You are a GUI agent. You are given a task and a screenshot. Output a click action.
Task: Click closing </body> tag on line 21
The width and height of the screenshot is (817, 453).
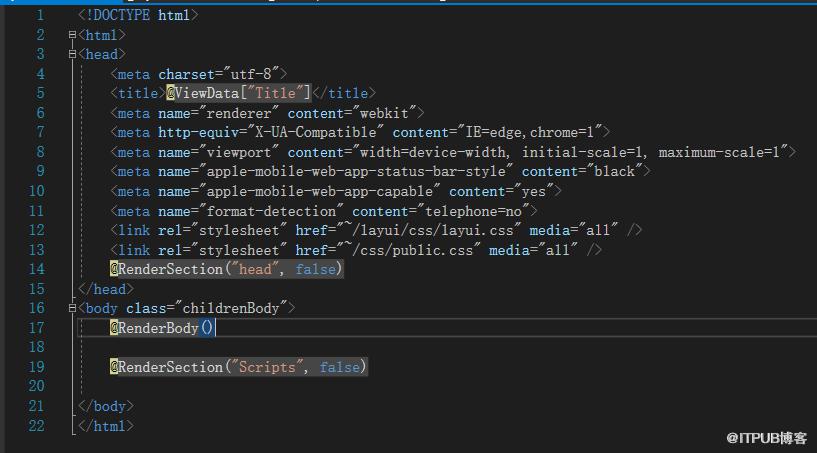click(106, 406)
